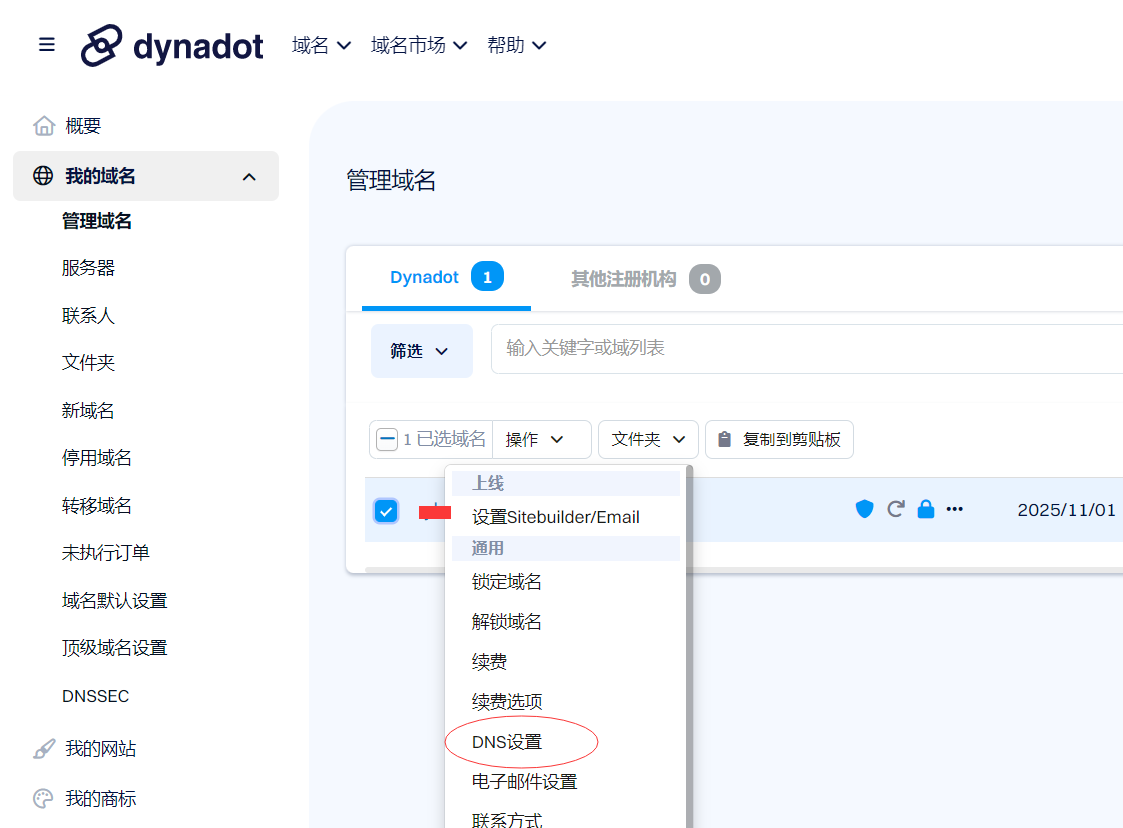
Task: Open the hamburger navigation menu
Action: tap(47, 44)
